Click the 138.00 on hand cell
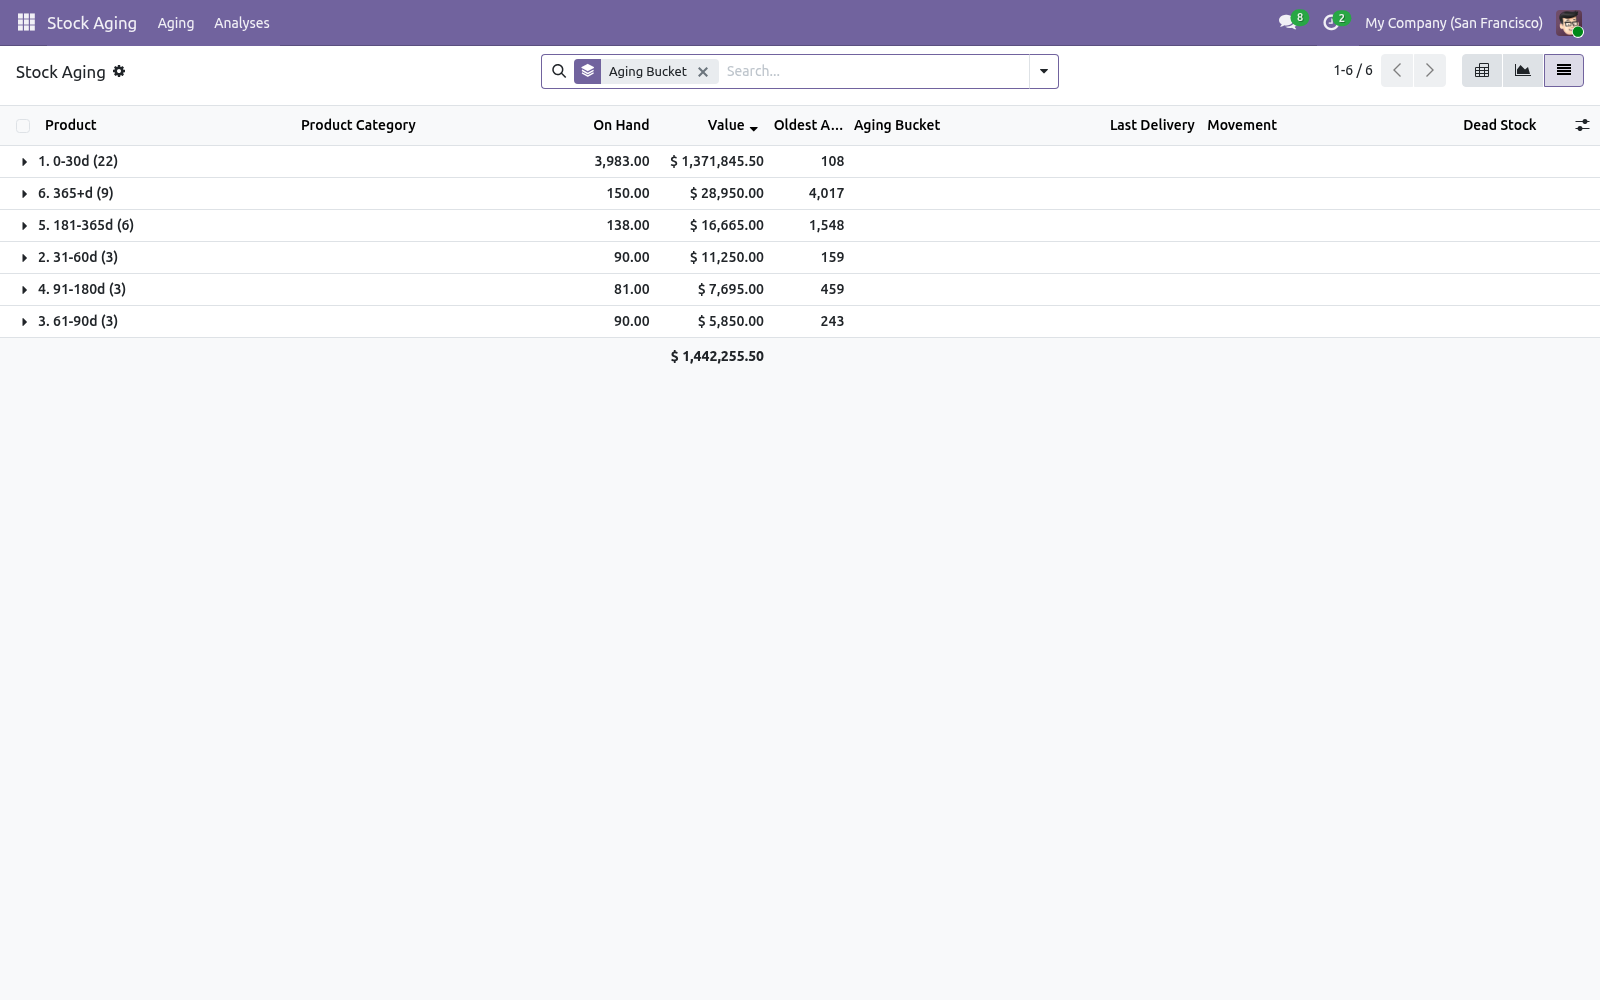This screenshot has height=1000, width=1600. click(628, 225)
